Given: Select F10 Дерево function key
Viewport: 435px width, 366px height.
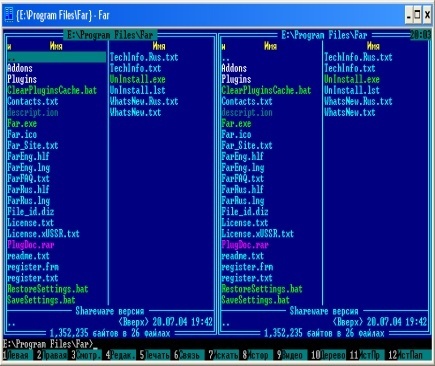Looking at the screenshot, I should 328,355.
